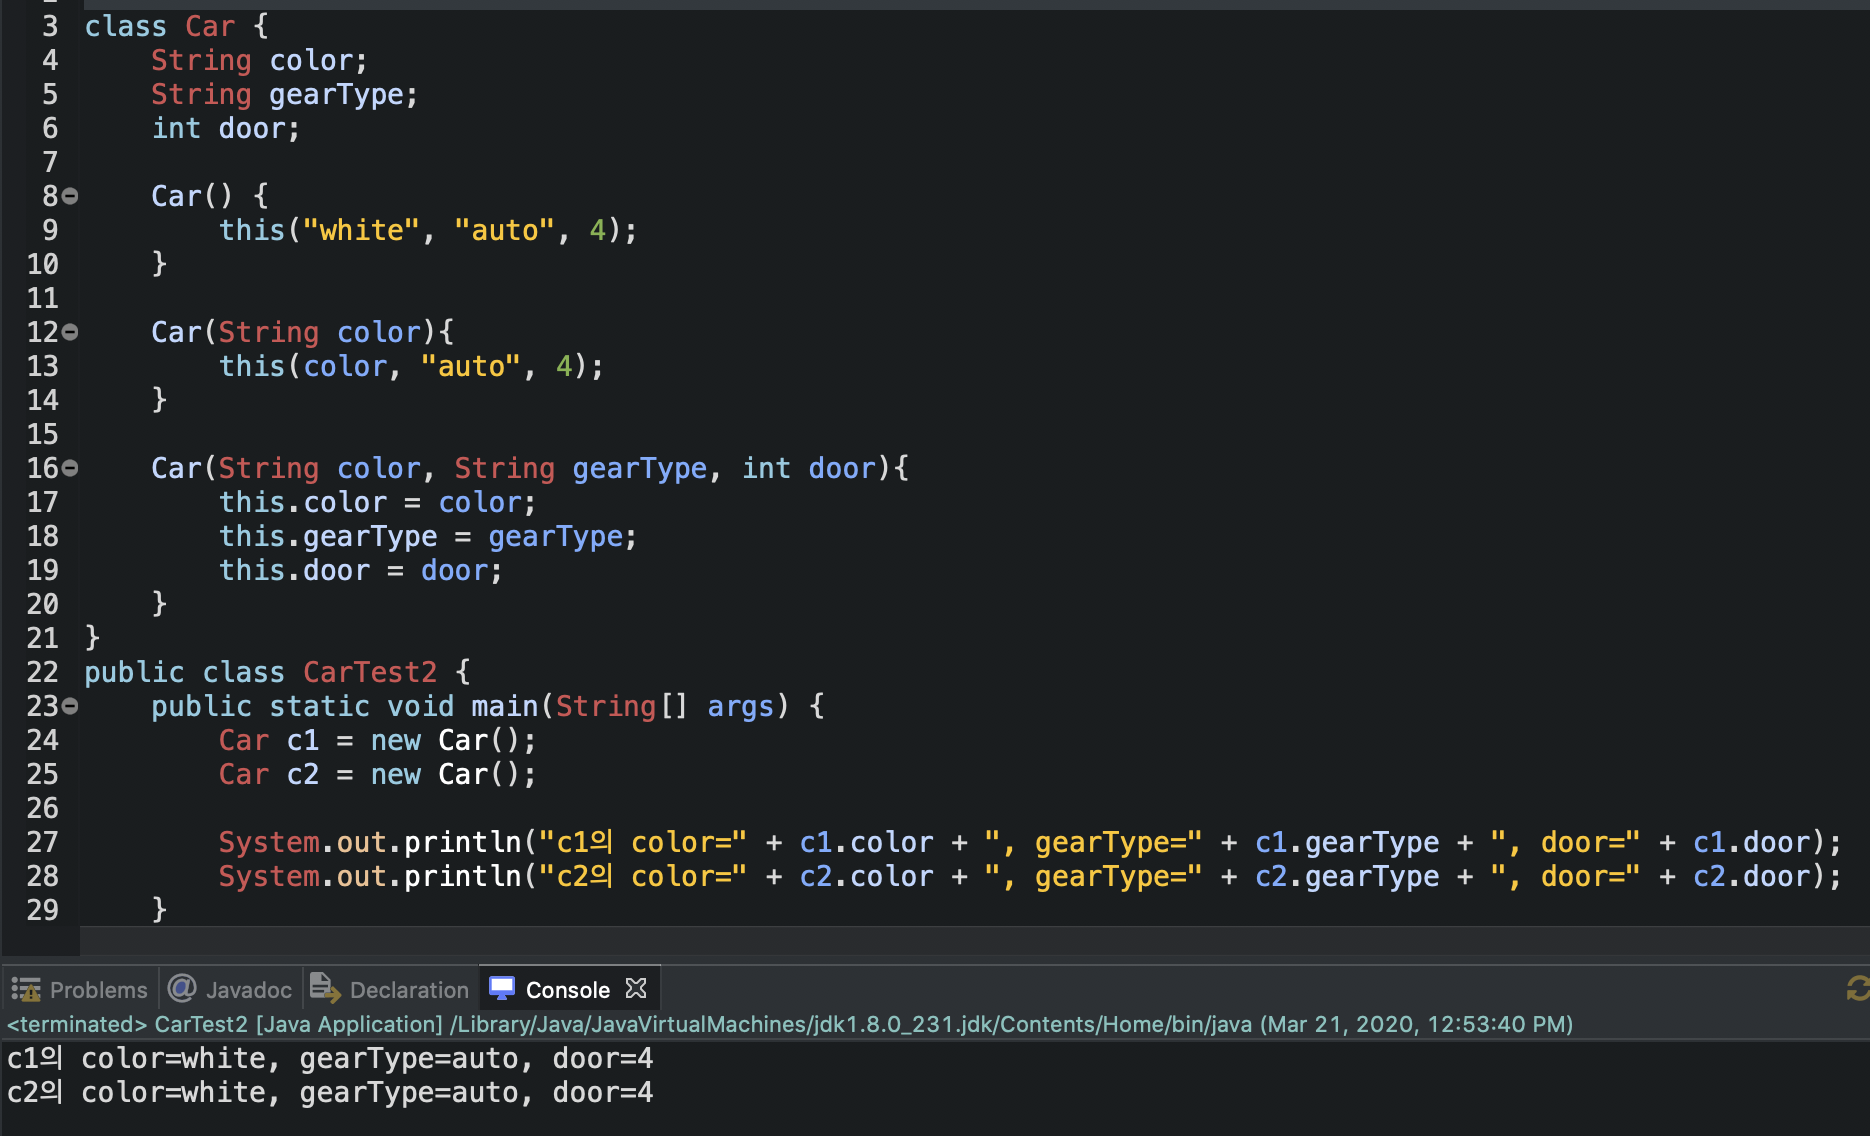Viewport: 1870px width, 1136px height.
Task: Click 'Car c2 = new Car();' on line 25
Action: click(x=377, y=774)
